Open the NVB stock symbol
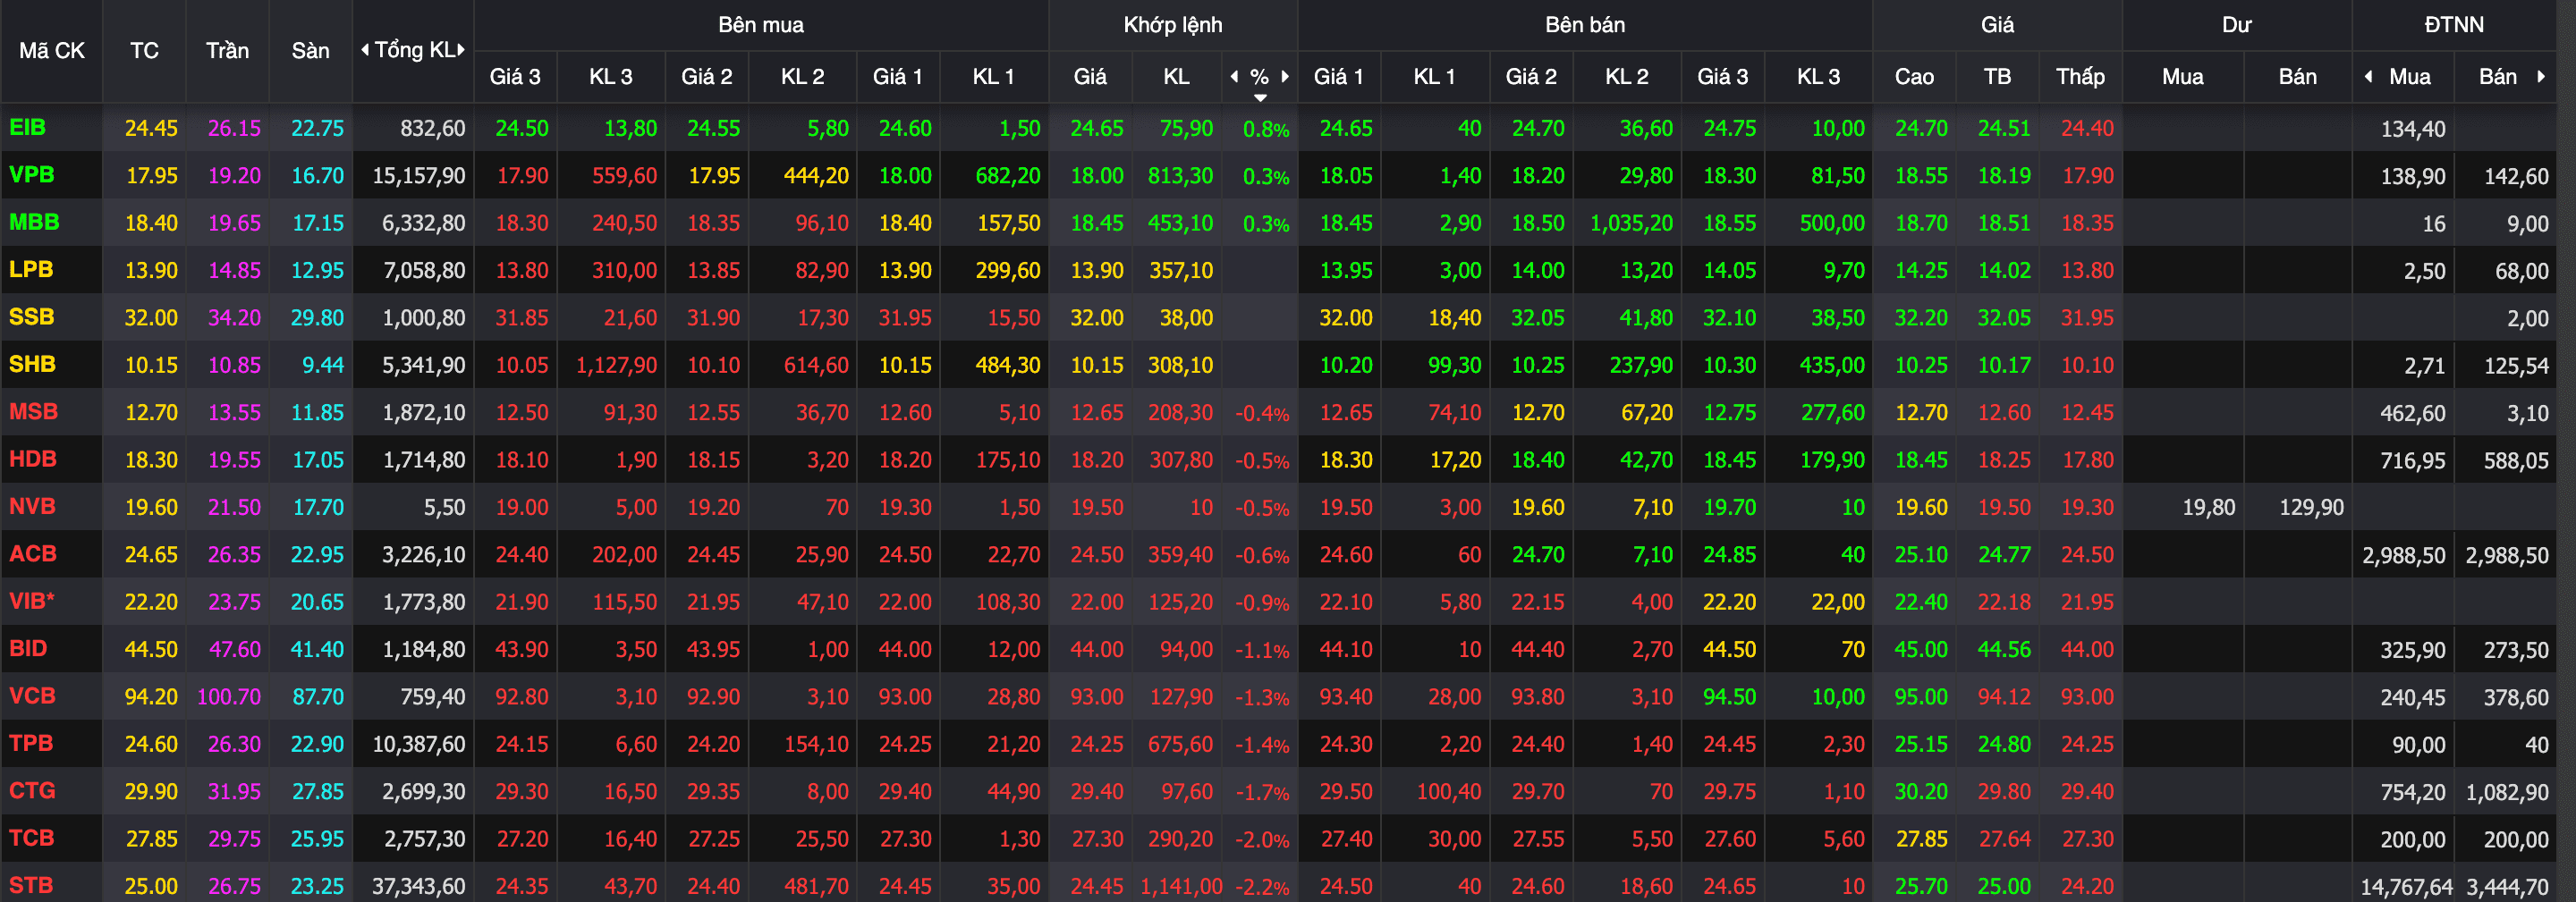 pos(32,506)
